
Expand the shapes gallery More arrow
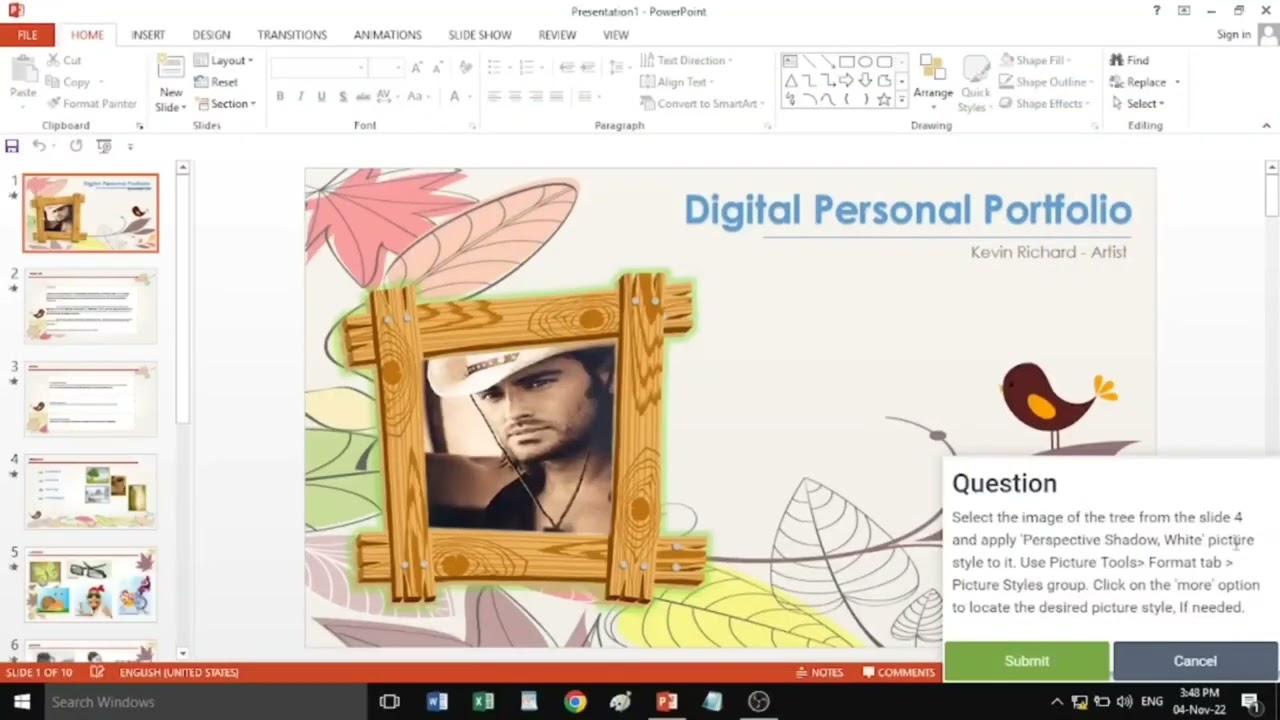pos(902,99)
